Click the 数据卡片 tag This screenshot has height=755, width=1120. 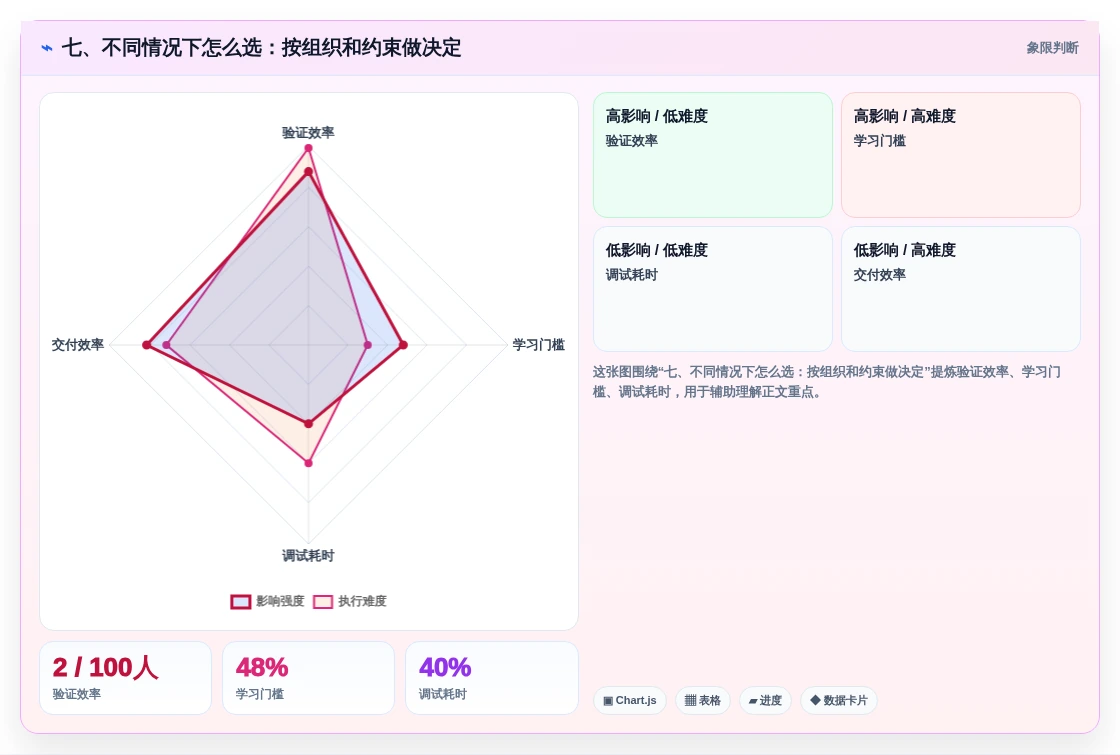(x=839, y=700)
